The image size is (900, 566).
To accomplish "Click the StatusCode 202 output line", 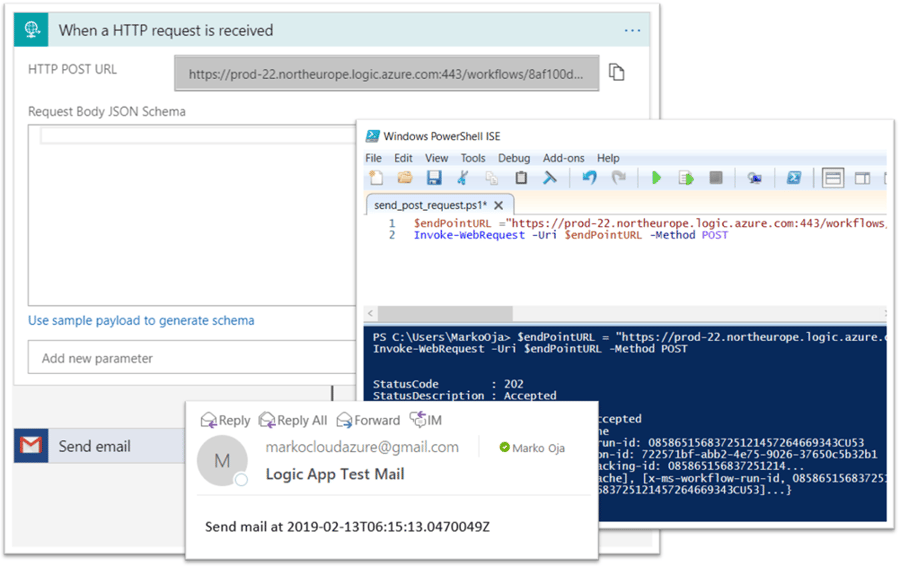I will pyautogui.click(x=448, y=383).
